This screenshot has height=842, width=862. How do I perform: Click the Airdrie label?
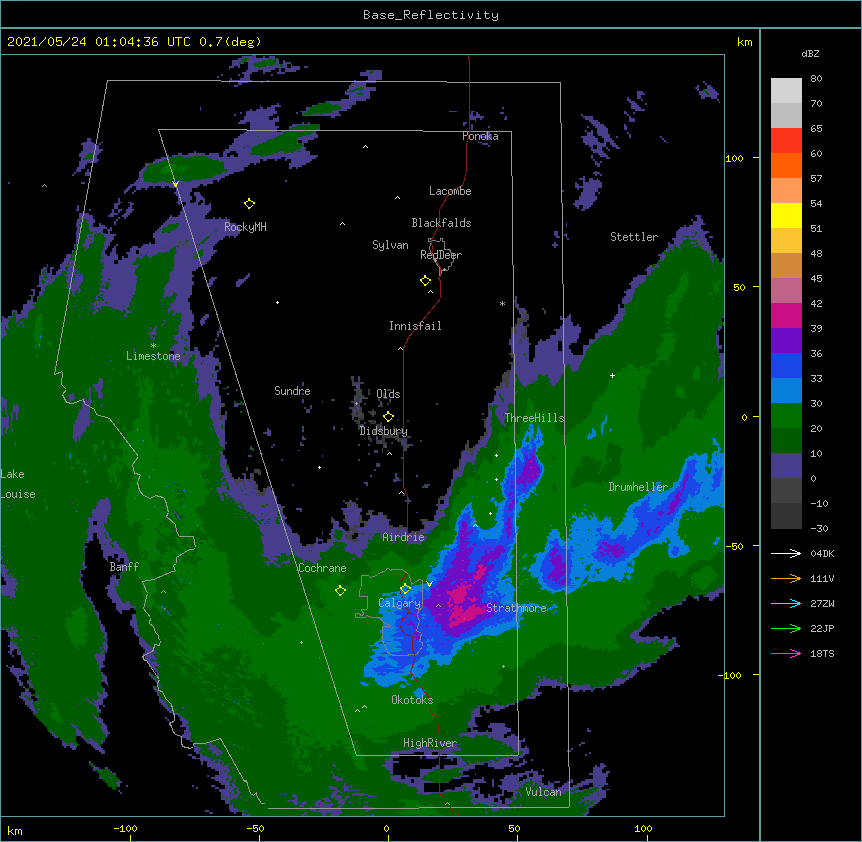(404, 537)
